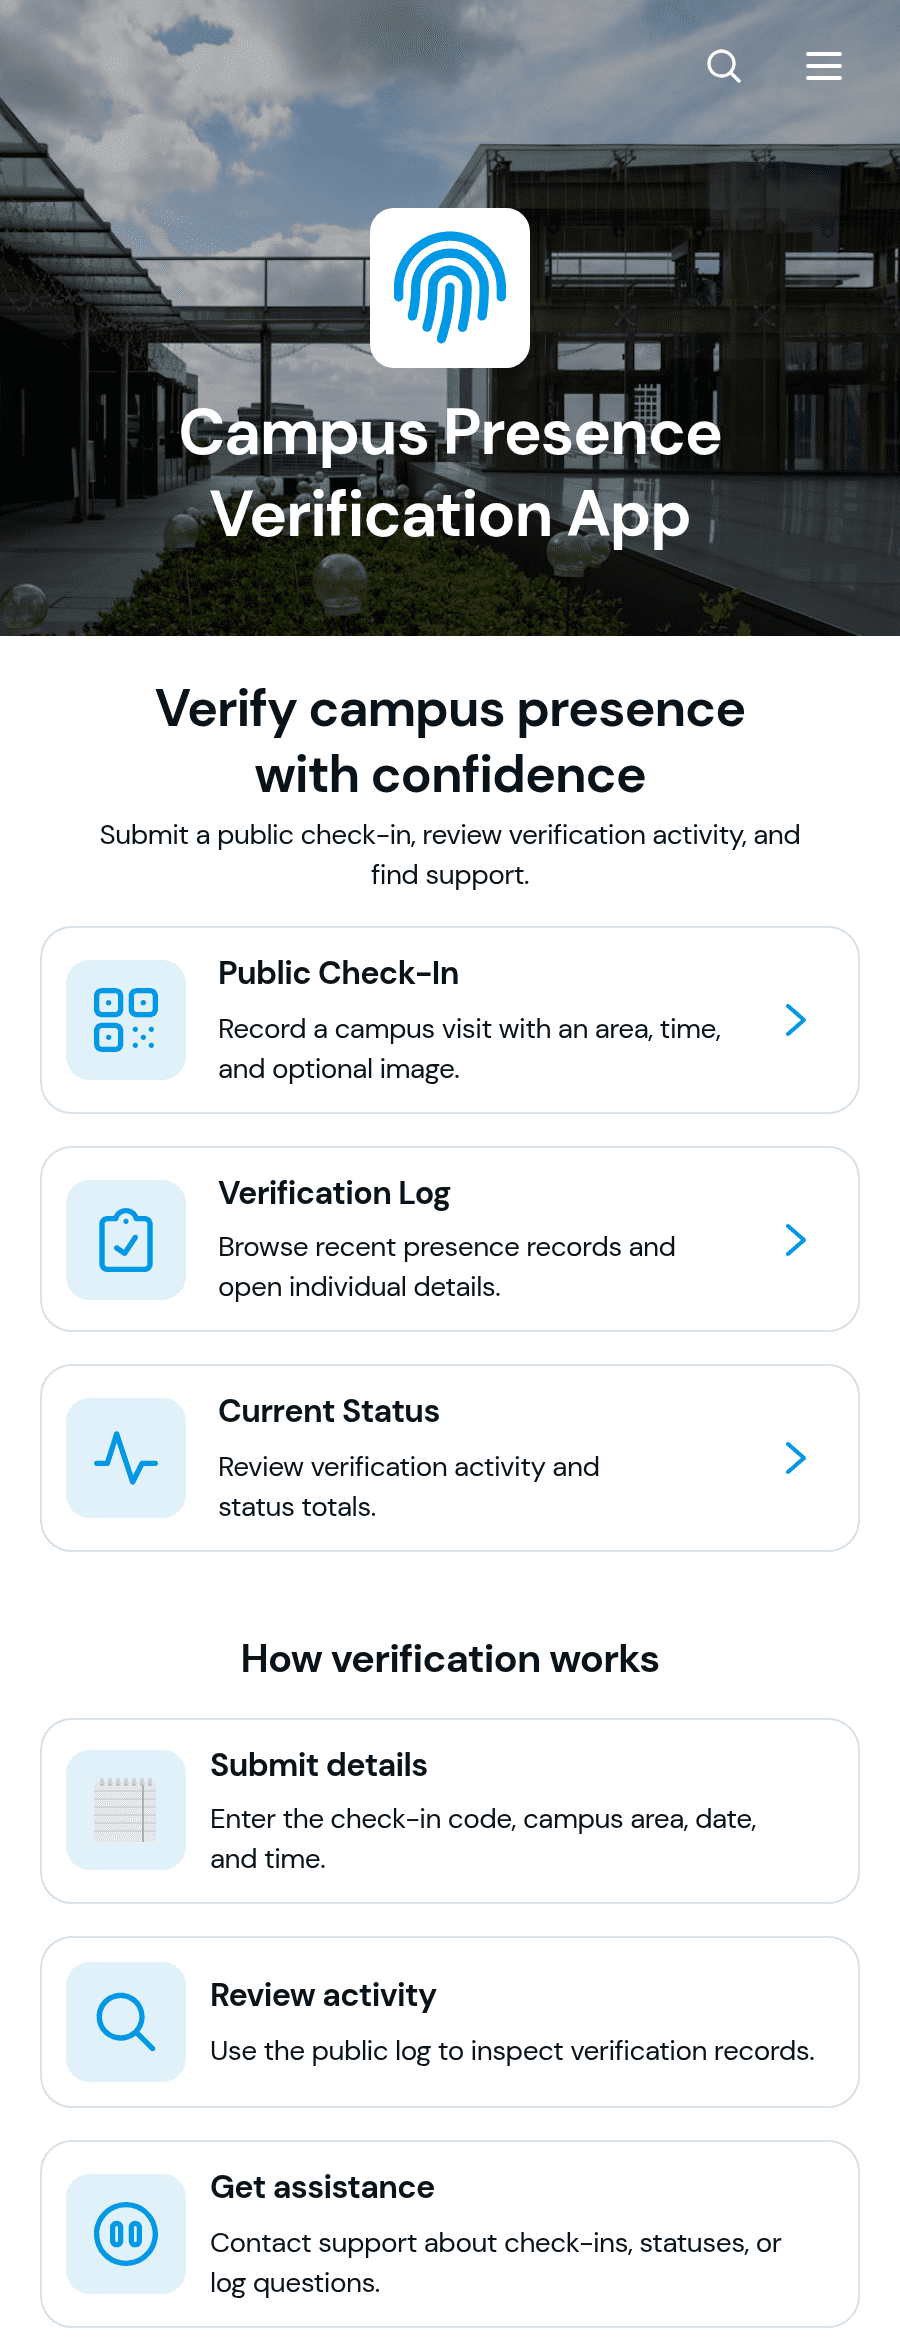
Task: Expand Public Check-In via its chevron
Action: point(796,1020)
